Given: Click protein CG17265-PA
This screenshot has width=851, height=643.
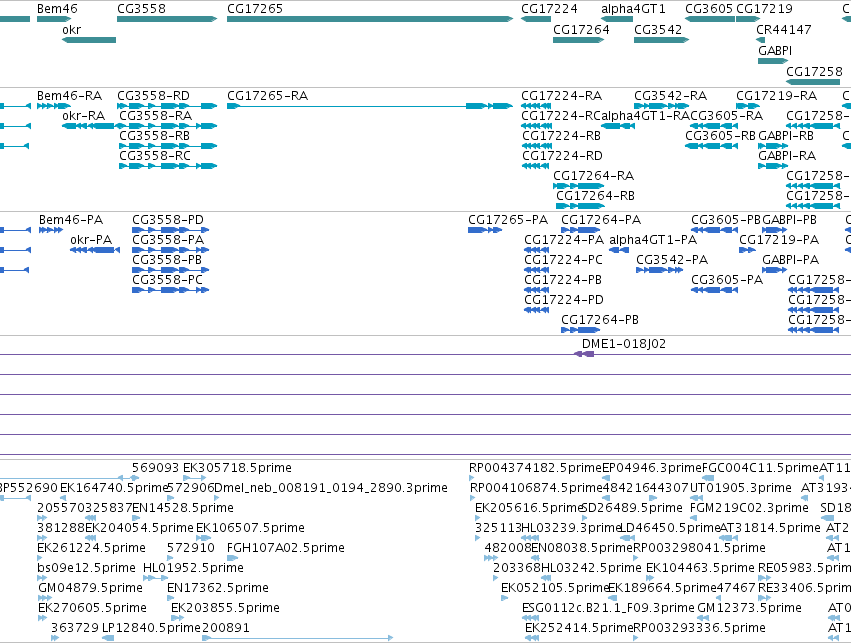Looking at the screenshot, I should tap(508, 220).
